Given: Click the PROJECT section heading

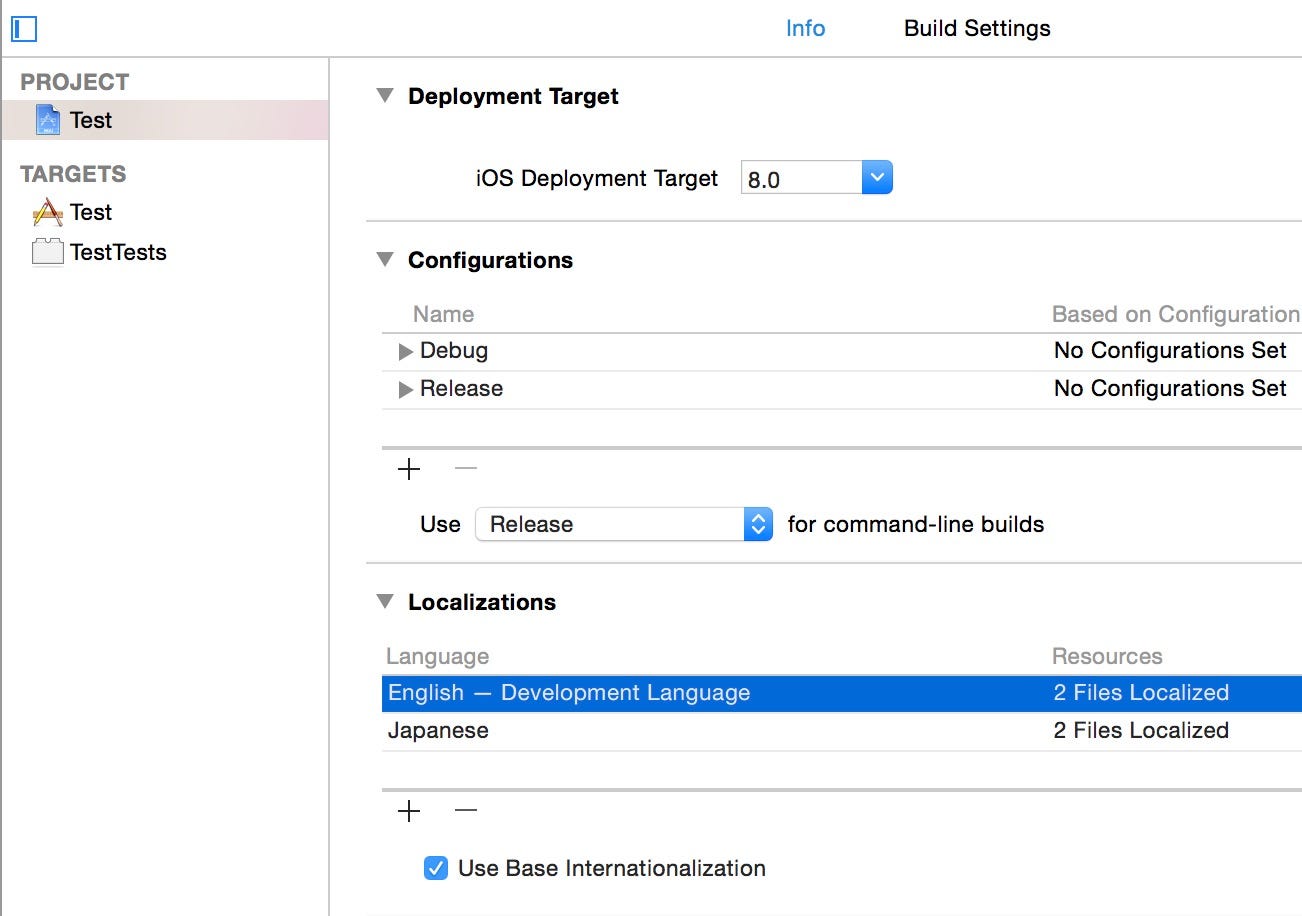Looking at the screenshot, I should click(75, 82).
